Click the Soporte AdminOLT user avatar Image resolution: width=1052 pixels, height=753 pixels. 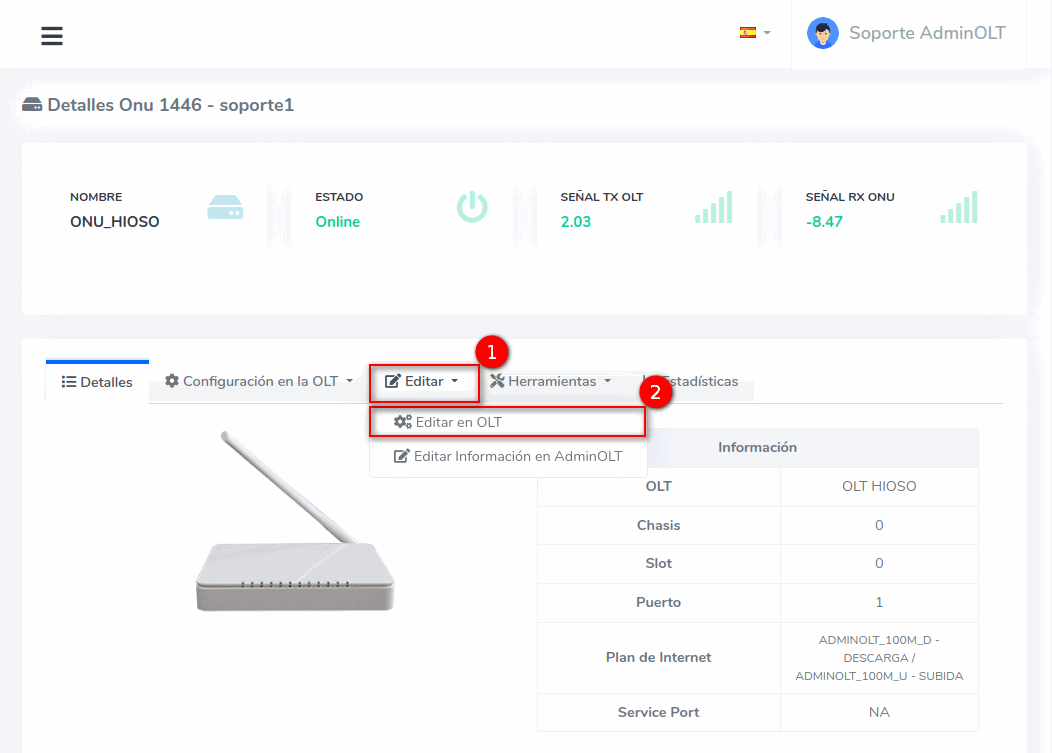coord(822,33)
